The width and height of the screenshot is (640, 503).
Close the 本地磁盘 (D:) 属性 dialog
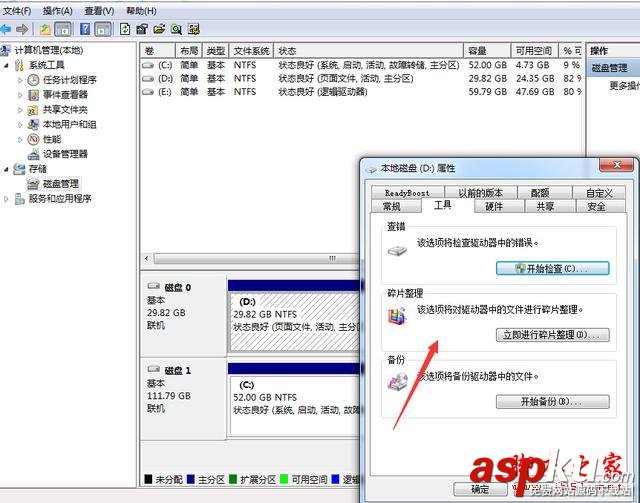[x=617, y=165]
